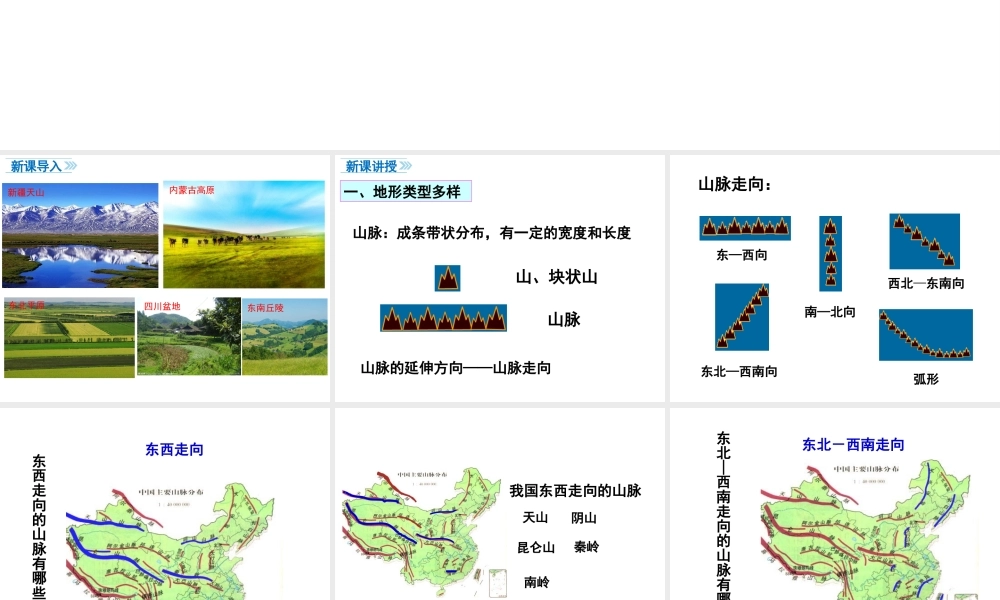1000x600 pixels.
Task: Click the China map under 东西走向 title
Action: coord(172,542)
